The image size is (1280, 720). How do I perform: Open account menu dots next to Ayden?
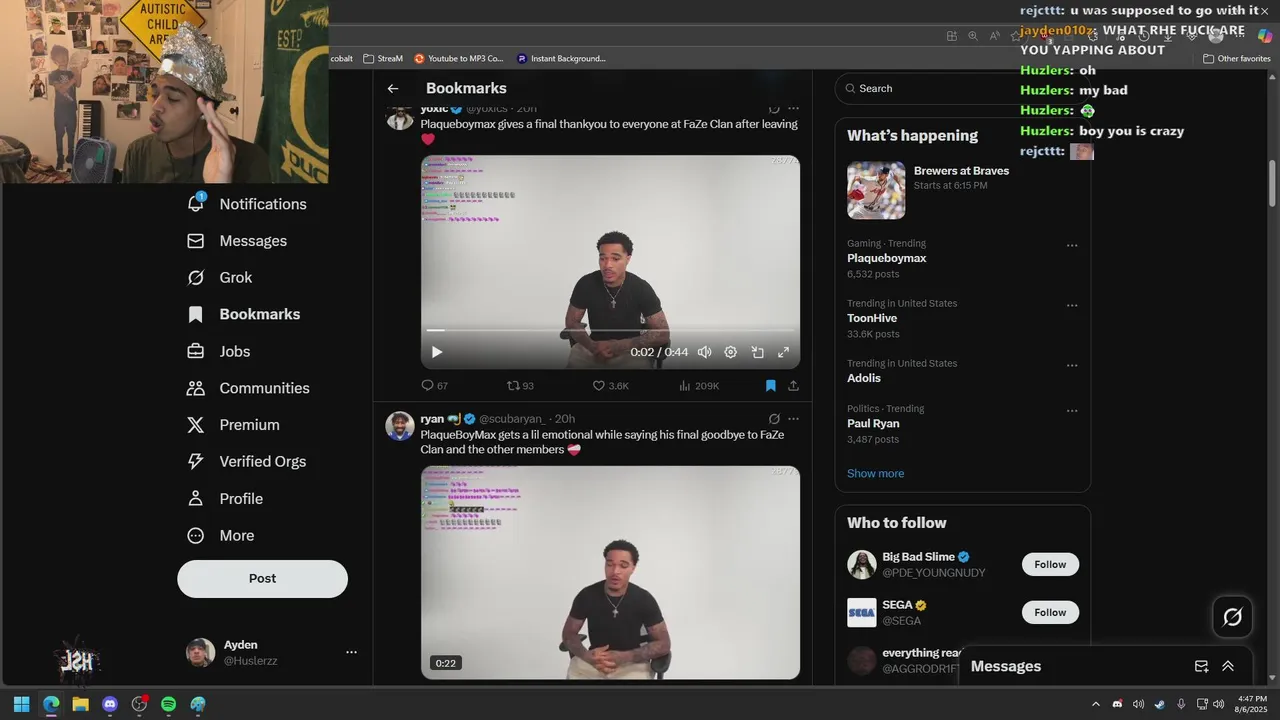click(351, 652)
